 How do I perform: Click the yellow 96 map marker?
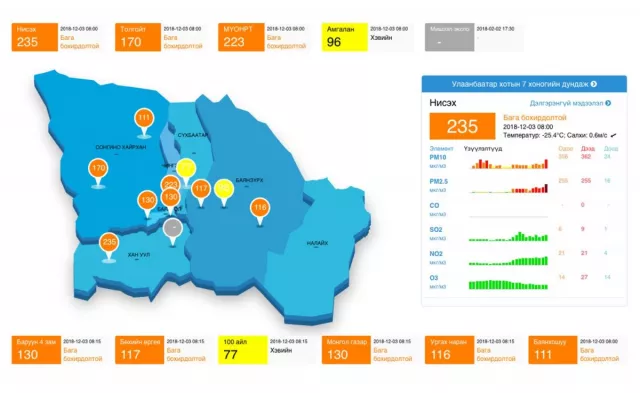click(224, 189)
